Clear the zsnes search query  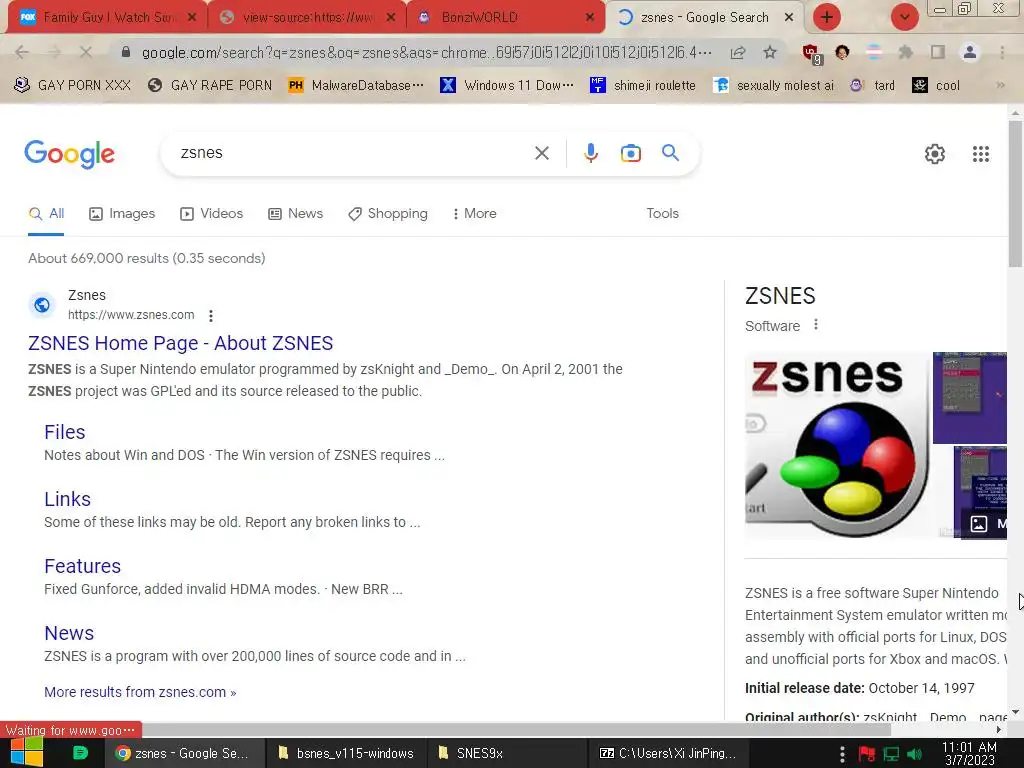[541, 153]
